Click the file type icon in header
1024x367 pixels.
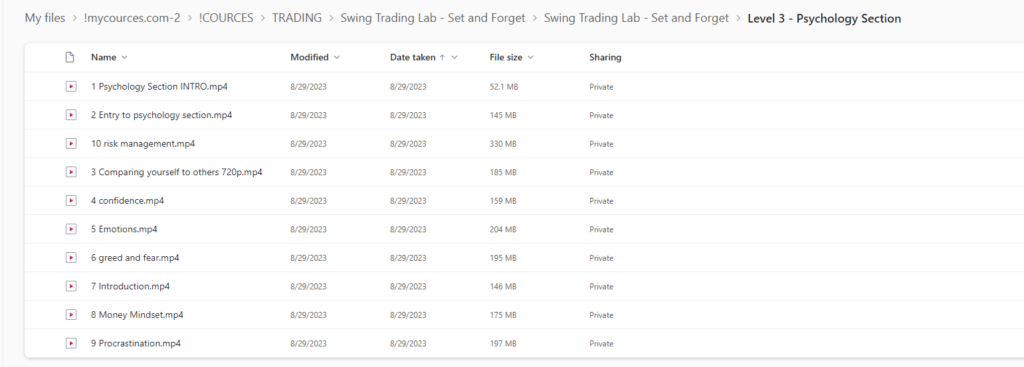tap(70, 57)
